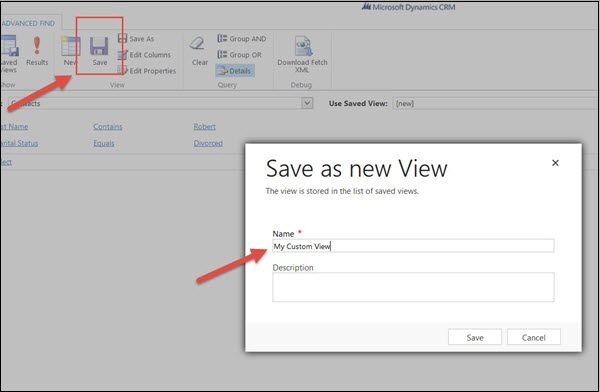600x392 pixels.
Task: Clear the query with eraser icon
Action: tap(199, 51)
